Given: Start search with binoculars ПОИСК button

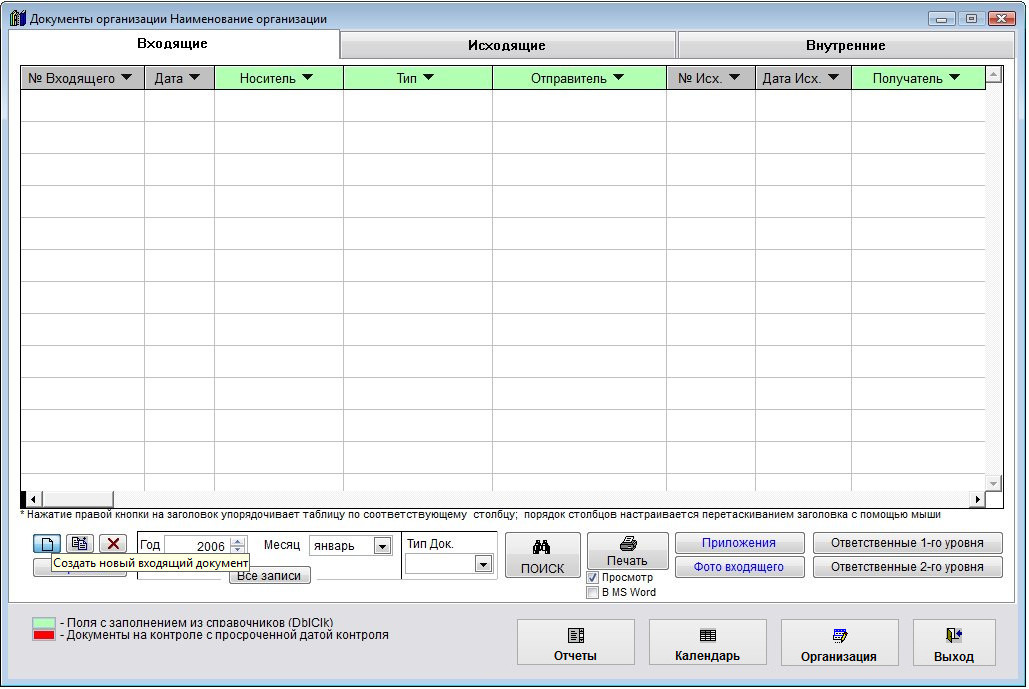Looking at the screenshot, I should point(543,555).
